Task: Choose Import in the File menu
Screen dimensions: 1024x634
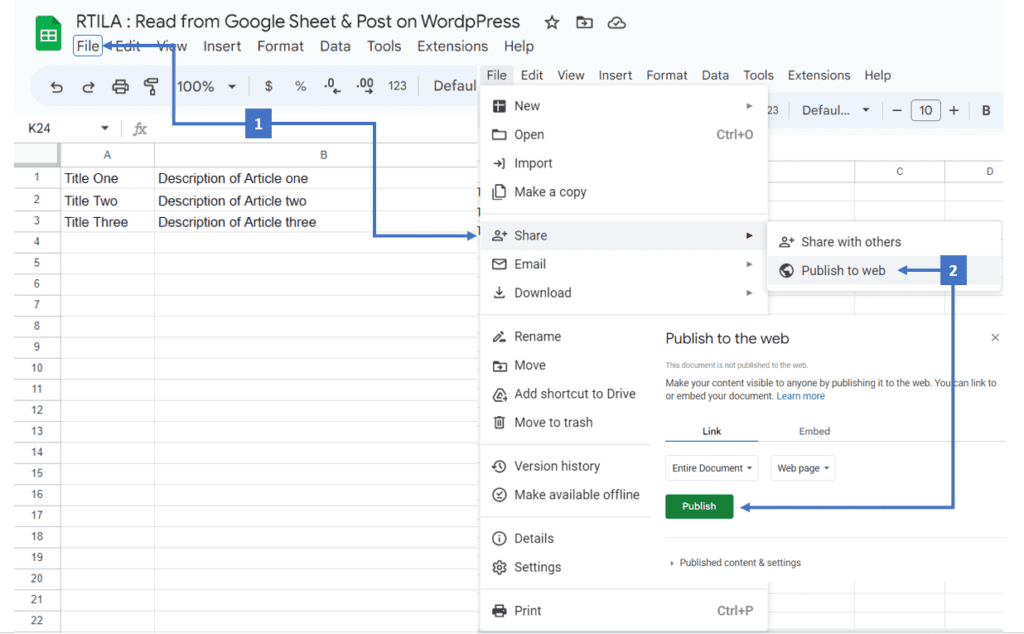Action: pos(624,163)
